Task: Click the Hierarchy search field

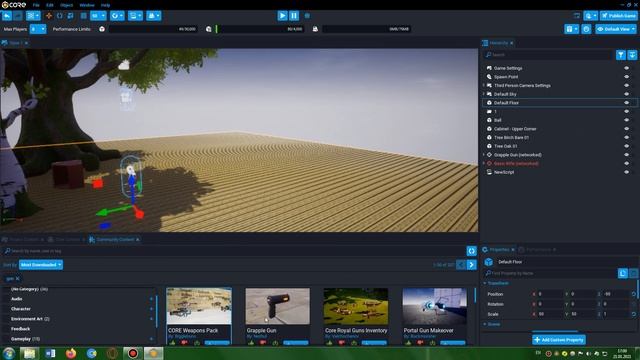Action: [x=547, y=55]
